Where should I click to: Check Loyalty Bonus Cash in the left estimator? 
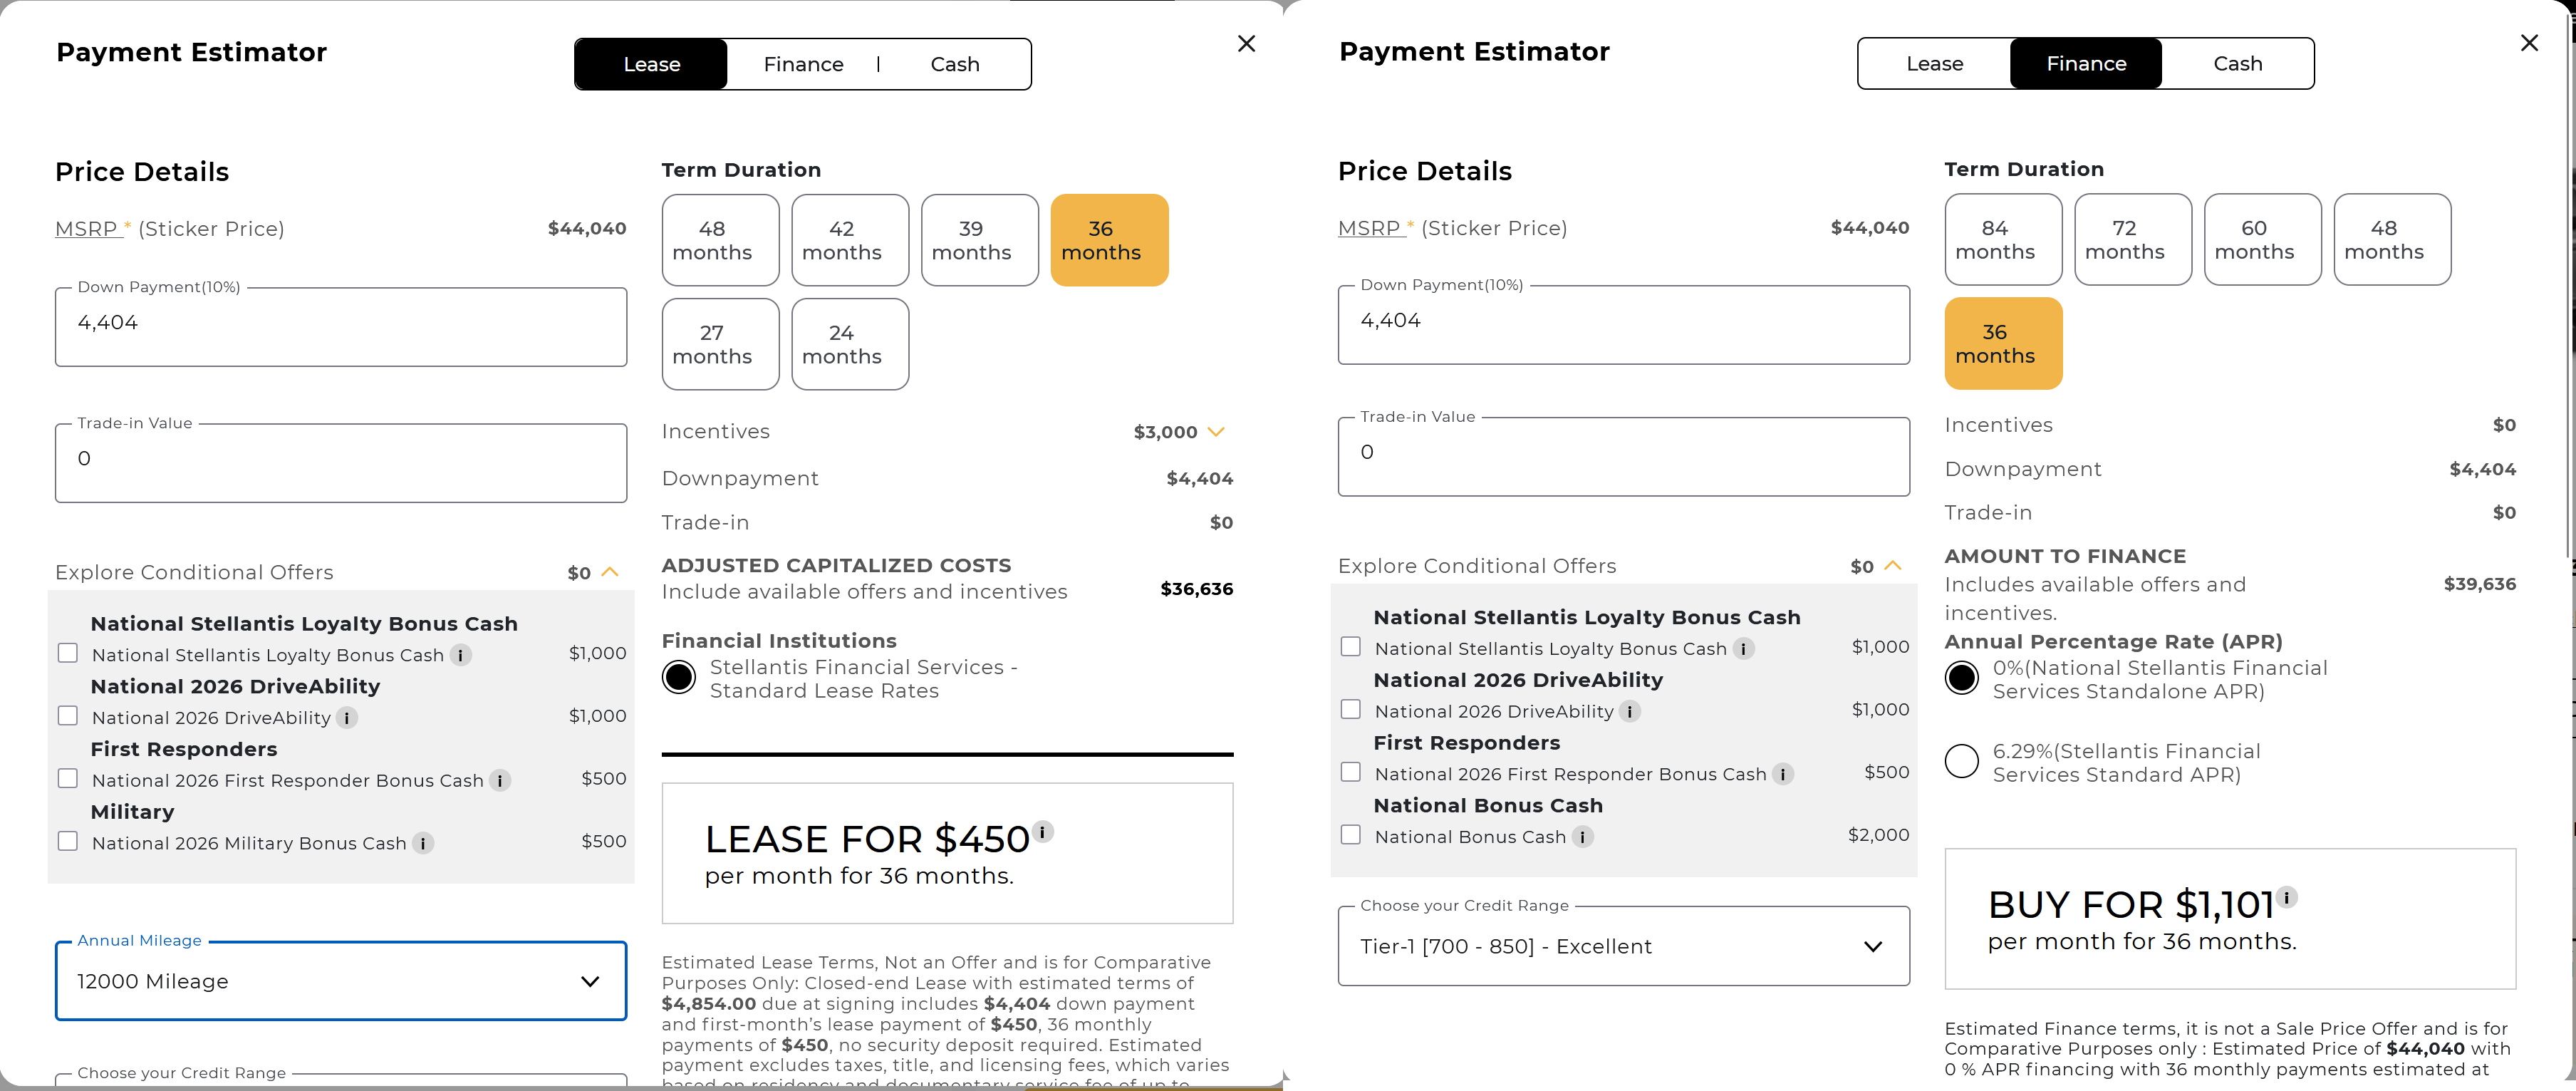coord(68,653)
